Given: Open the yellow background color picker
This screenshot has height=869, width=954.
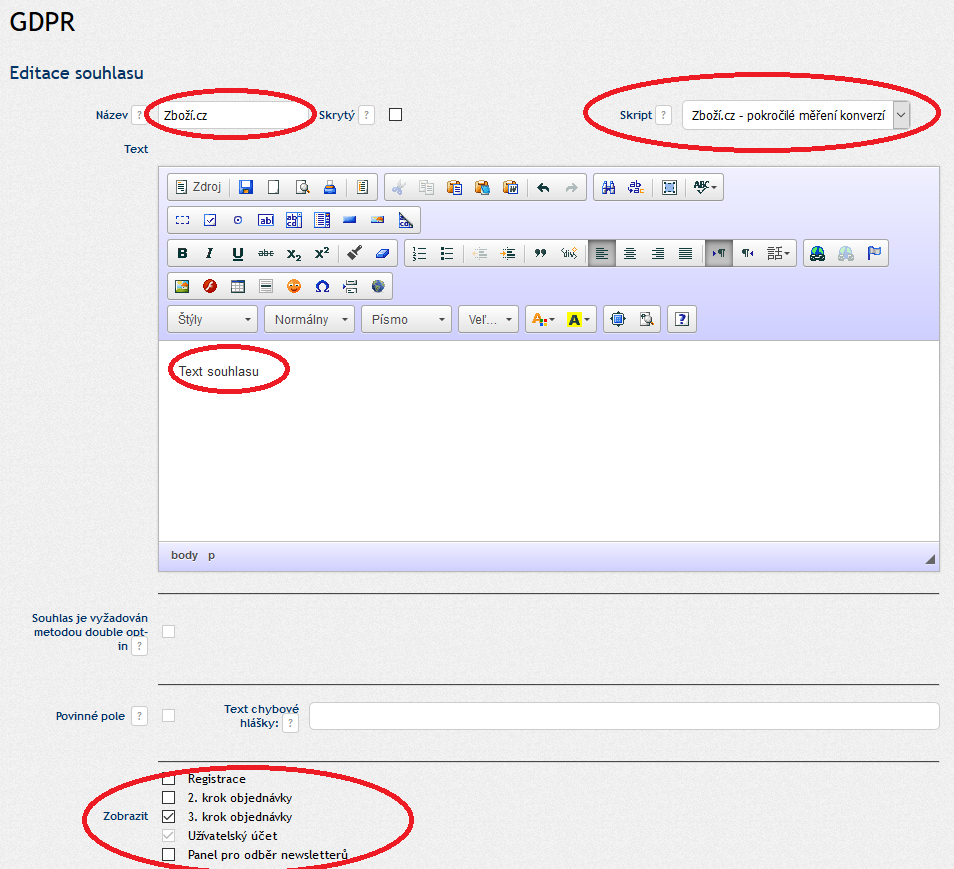Looking at the screenshot, I should [x=579, y=319].
